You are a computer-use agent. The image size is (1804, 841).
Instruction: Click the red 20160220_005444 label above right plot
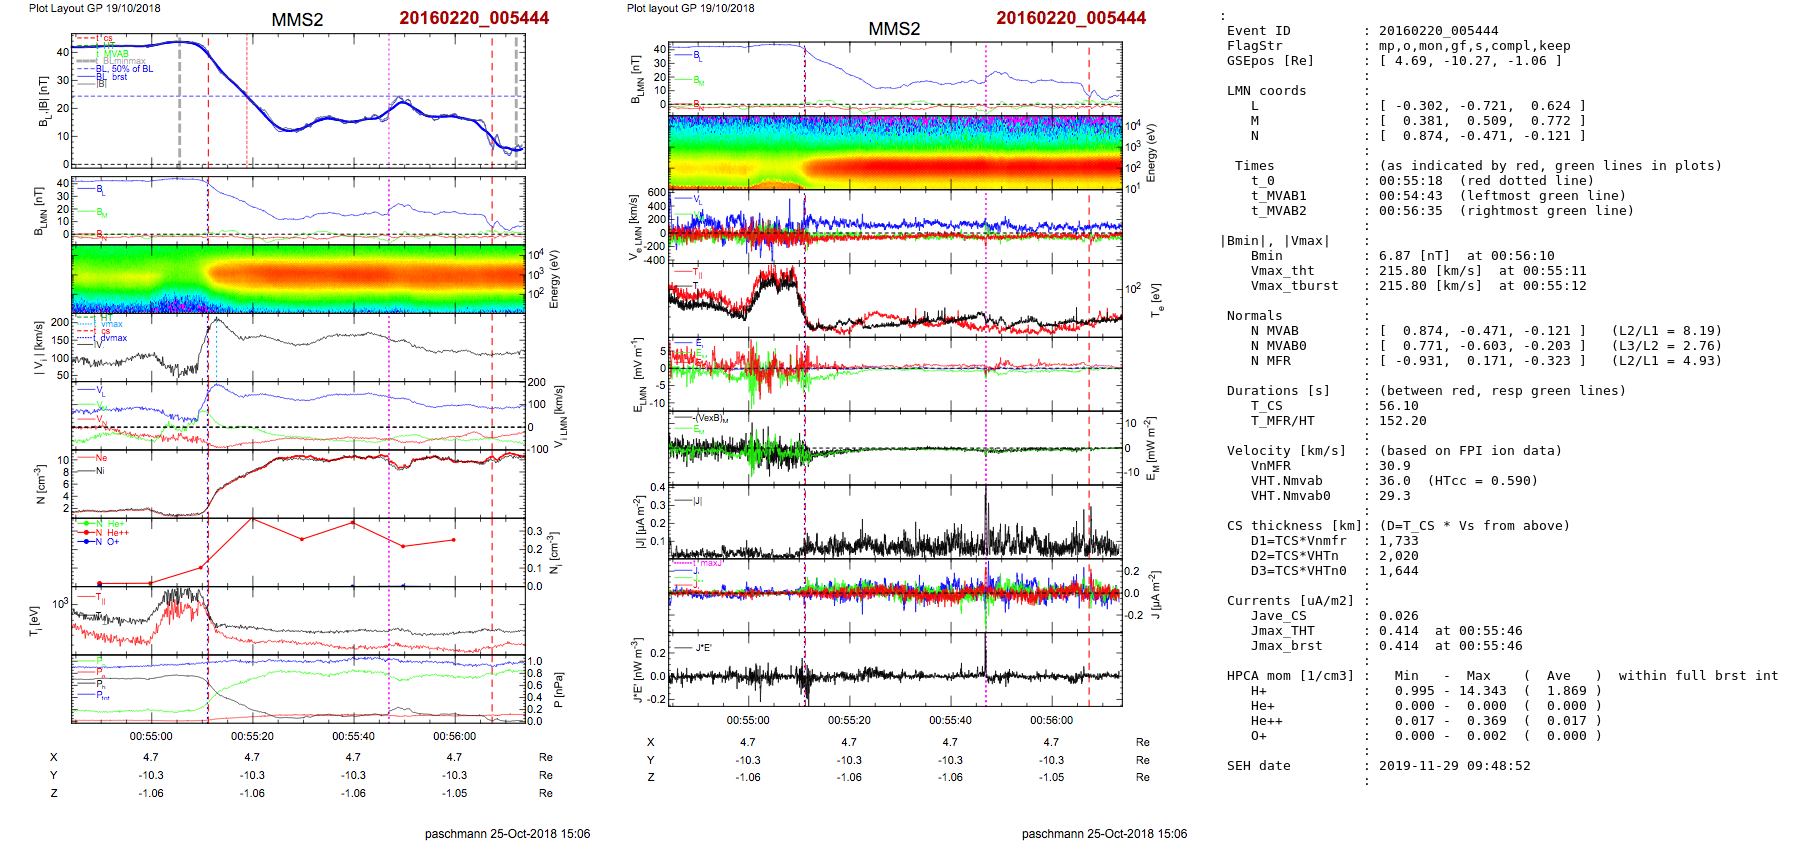[x=1070, y=18]
